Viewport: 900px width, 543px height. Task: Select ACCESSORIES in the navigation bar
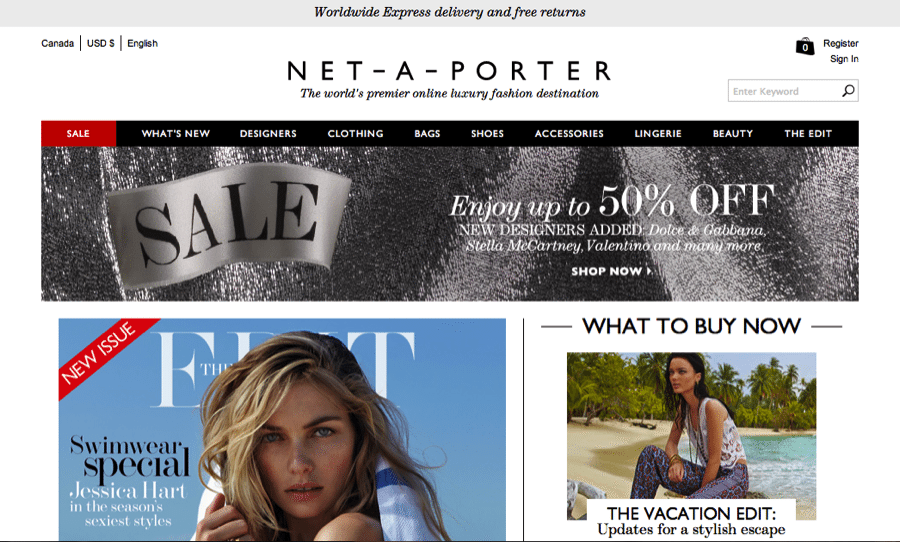(569, 134)
